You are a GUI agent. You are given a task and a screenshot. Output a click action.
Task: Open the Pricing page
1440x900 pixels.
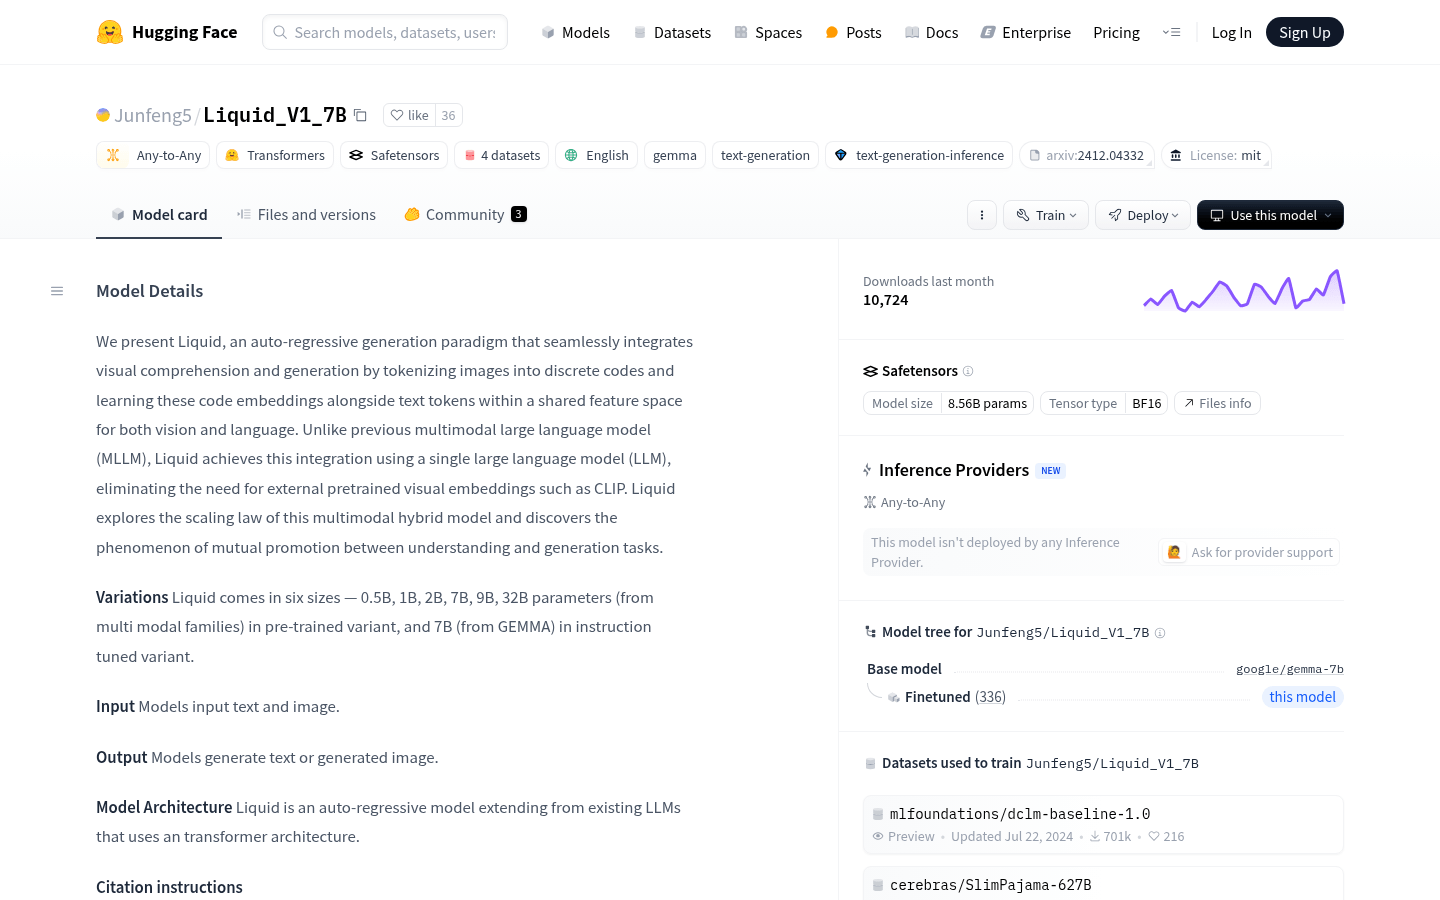pyautogui.click(x=1116, y=32)
